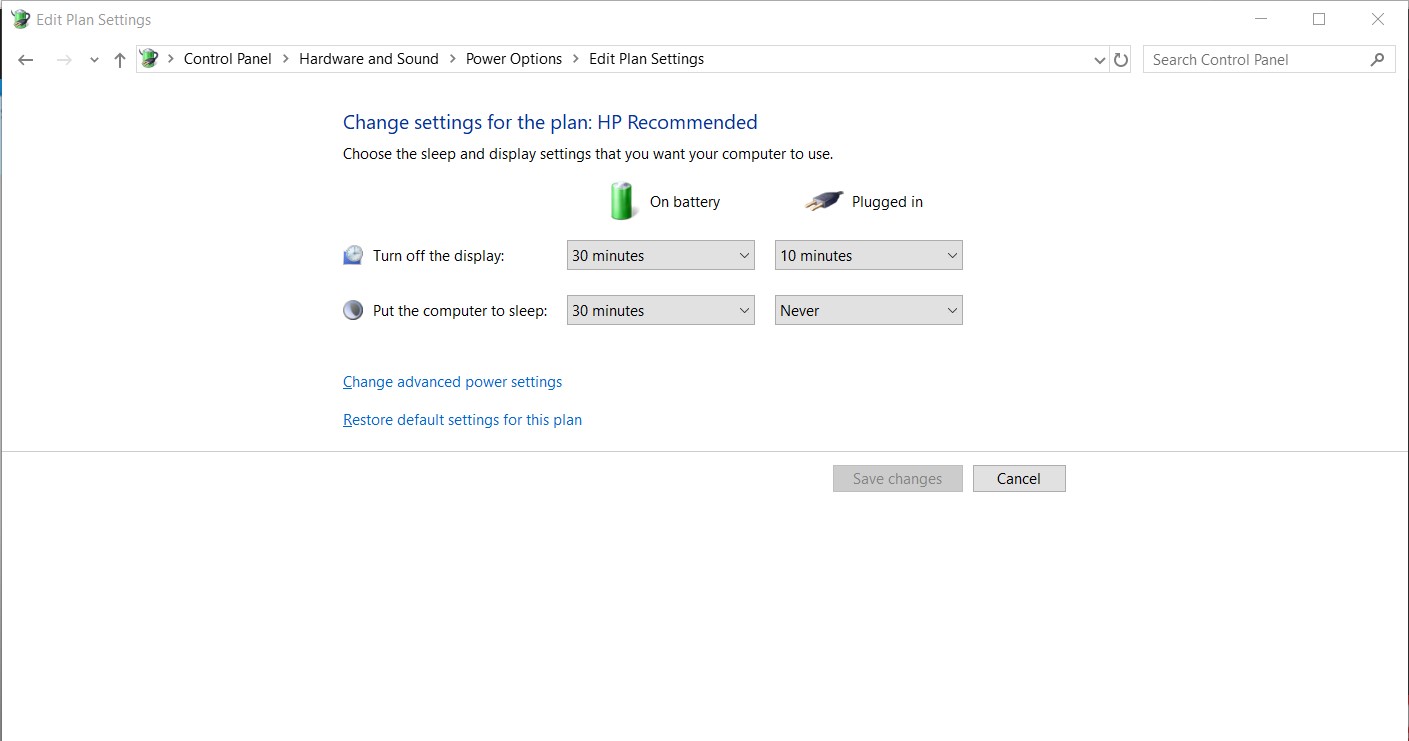1409x741 pixels.
Task: Cancel the plan changes
Action: [x=1019, y=479]
